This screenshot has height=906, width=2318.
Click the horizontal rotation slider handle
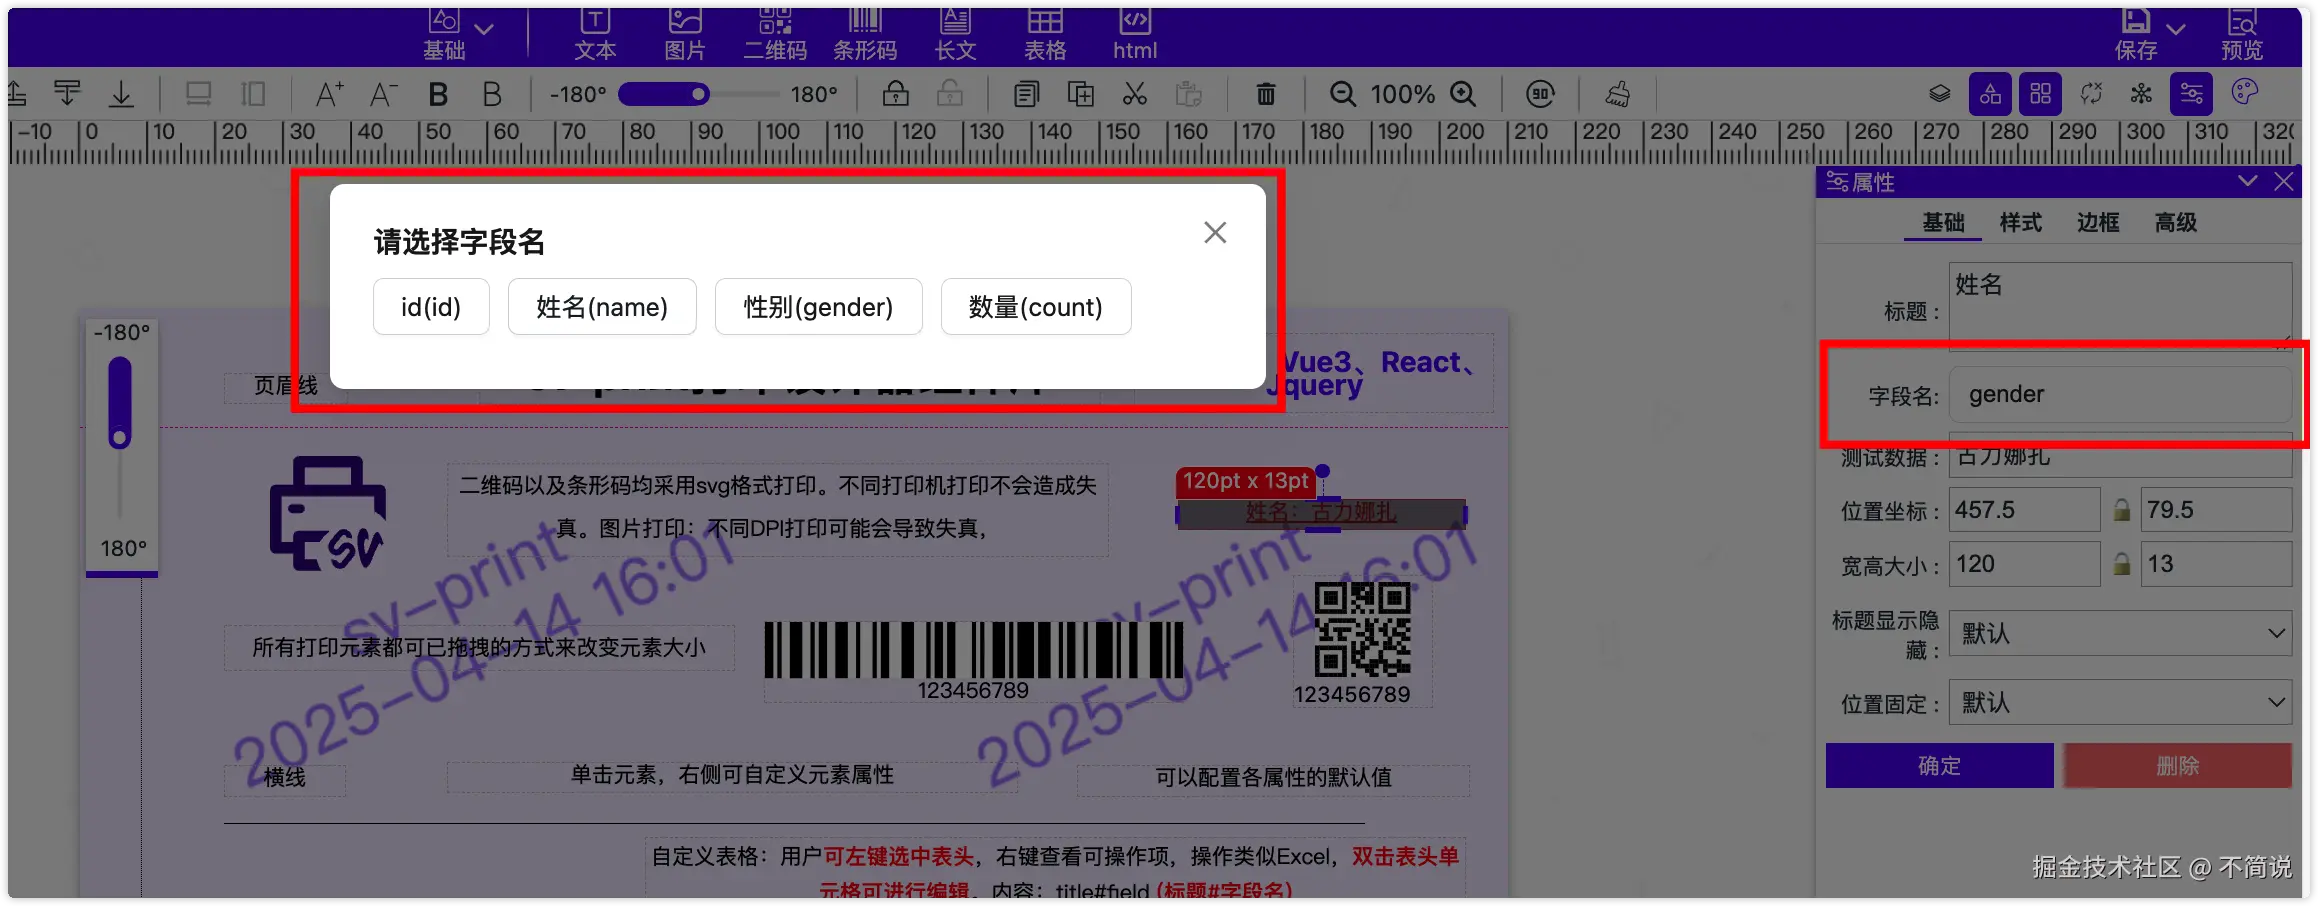[x=699, y=94]
